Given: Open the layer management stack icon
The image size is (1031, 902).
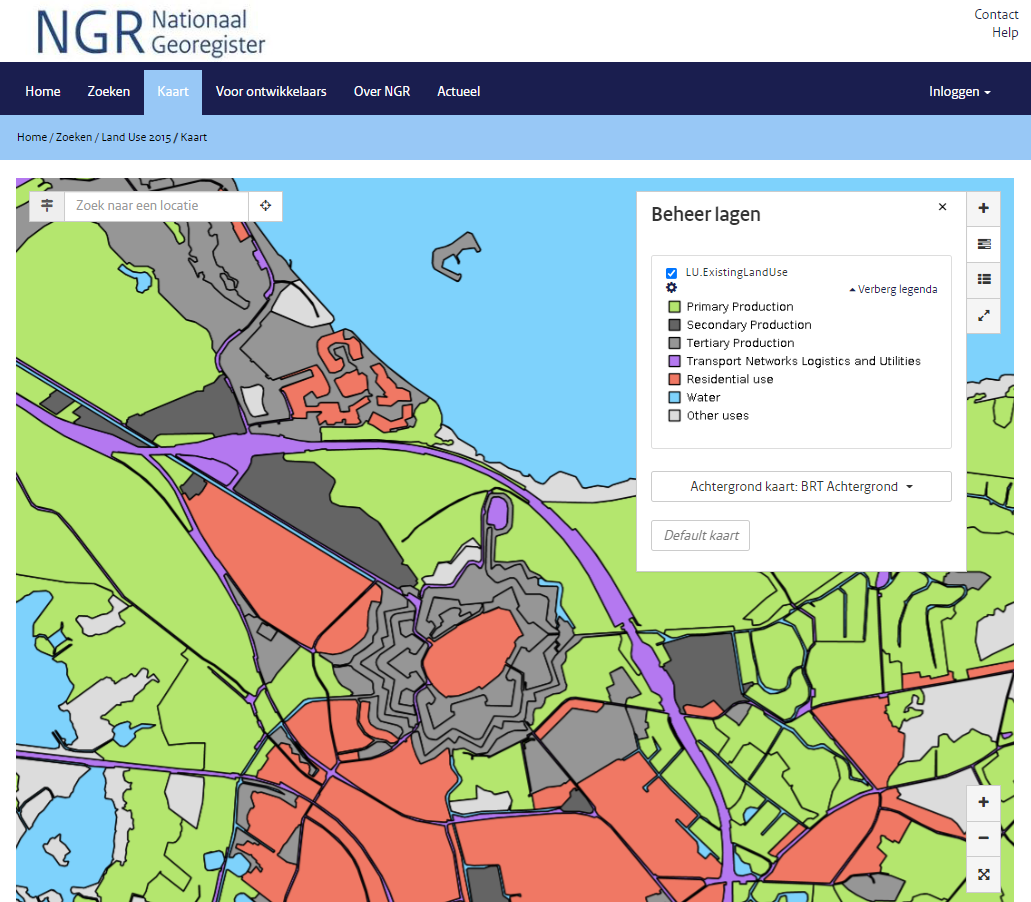Looking at the screenshot, I should 983,244.
